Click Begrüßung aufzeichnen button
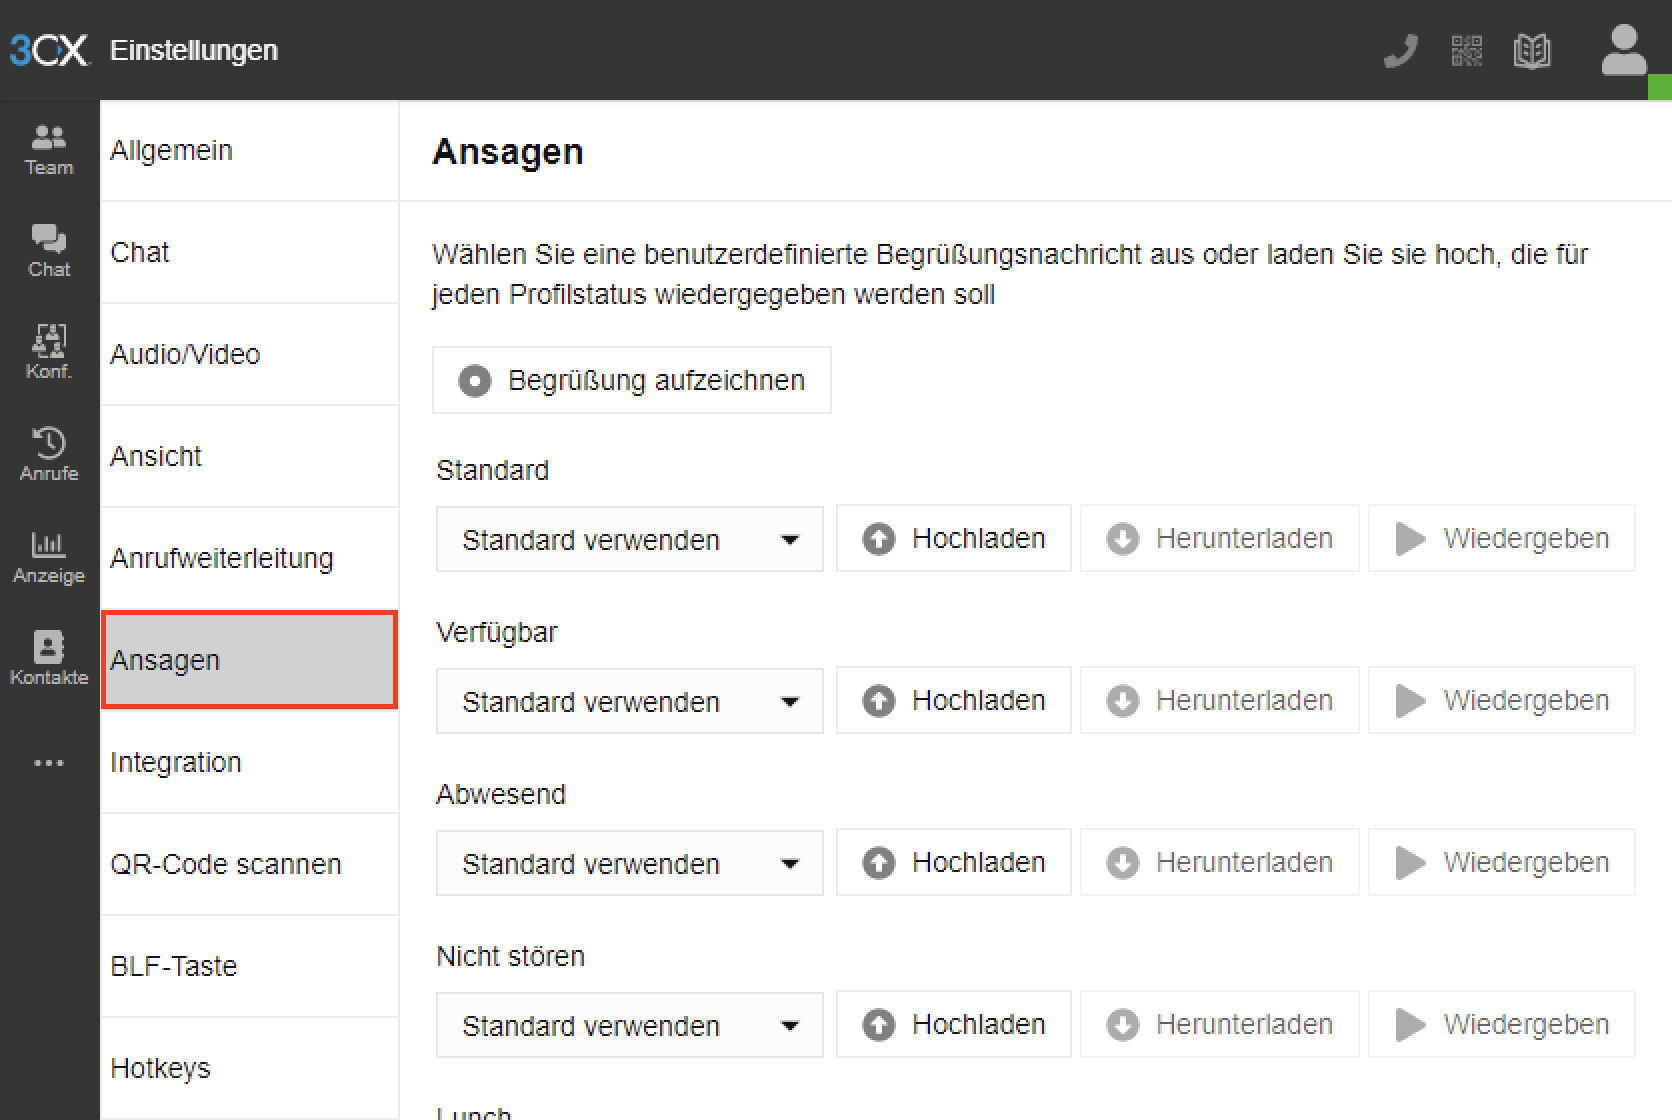This screenshot has height=1120, width=1672. point(631,380)
